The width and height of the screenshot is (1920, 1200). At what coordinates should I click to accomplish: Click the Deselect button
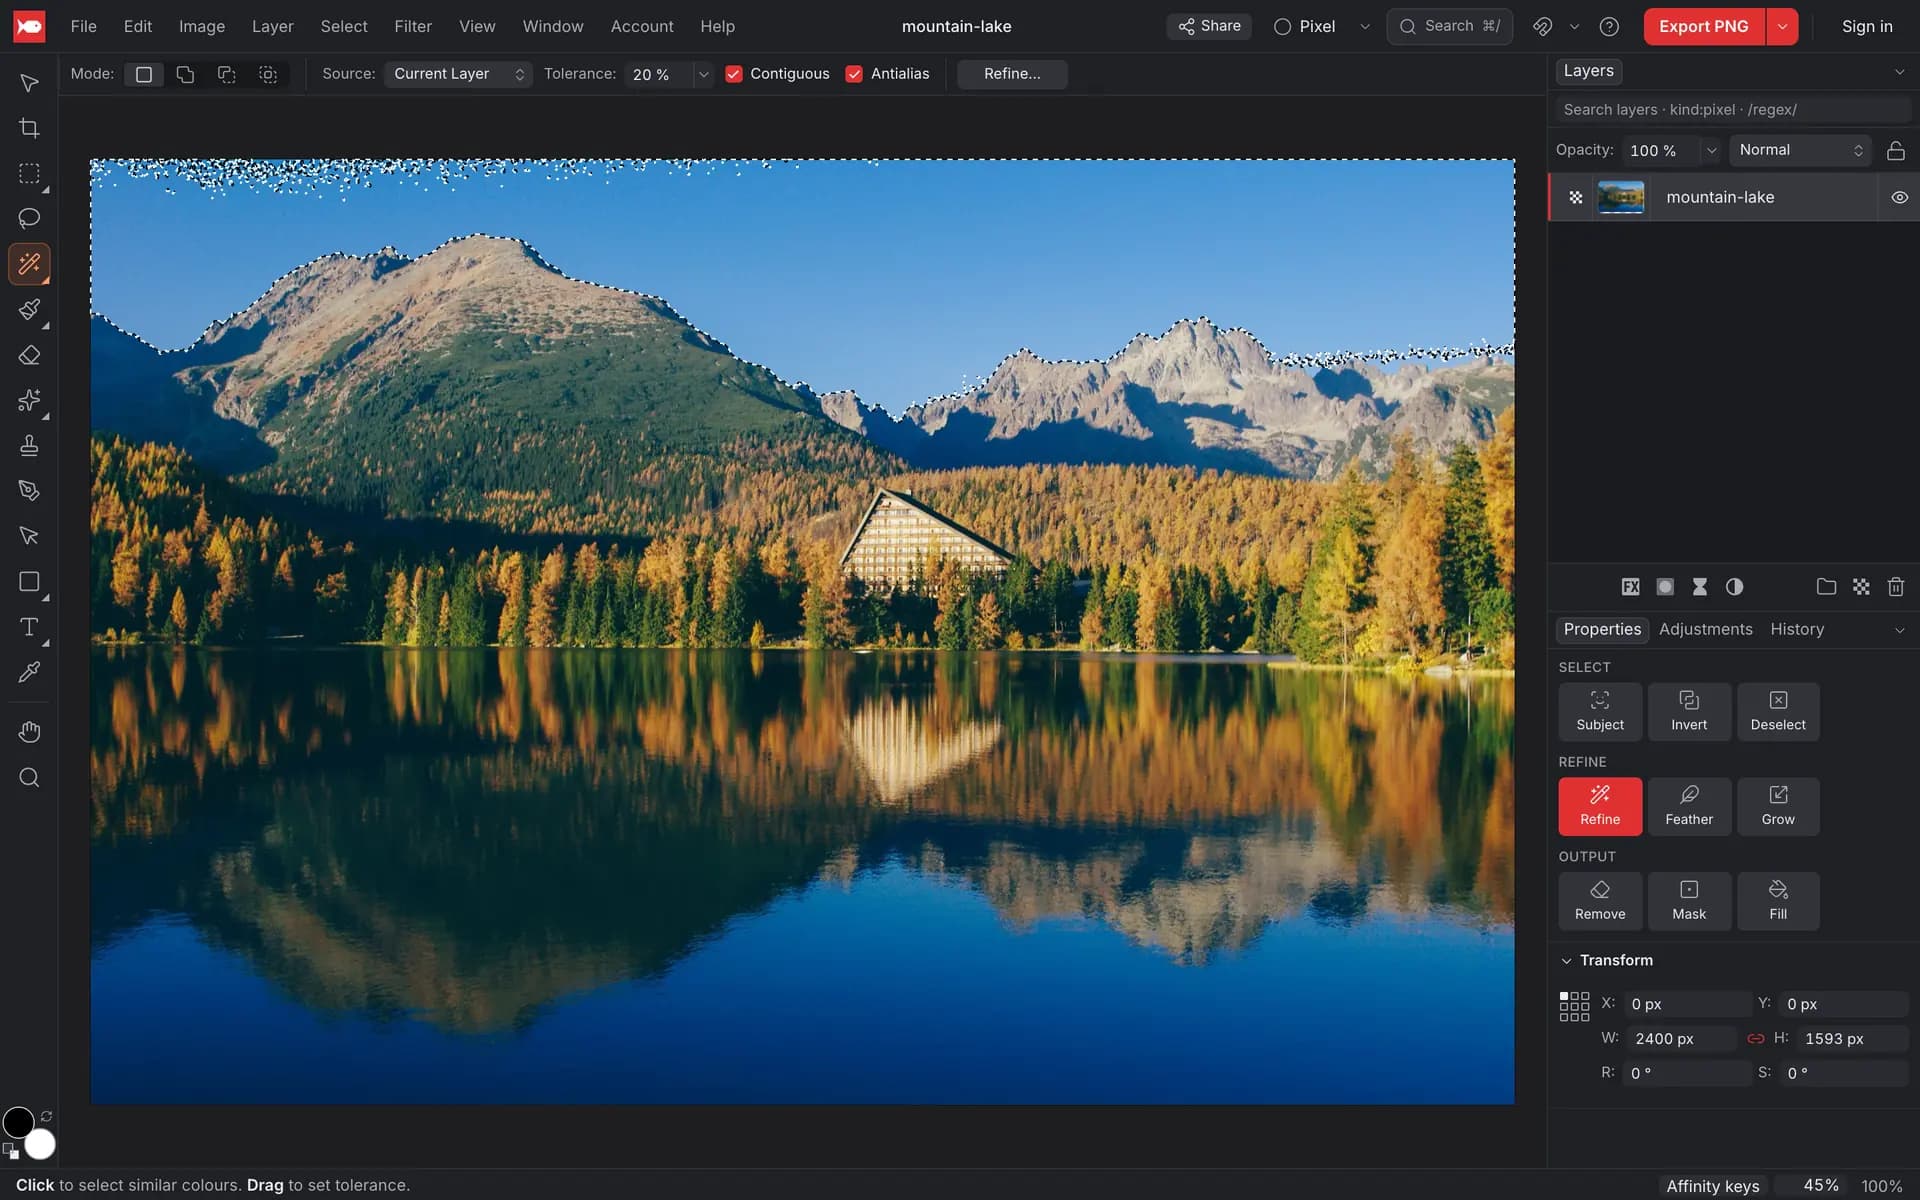tap(1777, 712)
